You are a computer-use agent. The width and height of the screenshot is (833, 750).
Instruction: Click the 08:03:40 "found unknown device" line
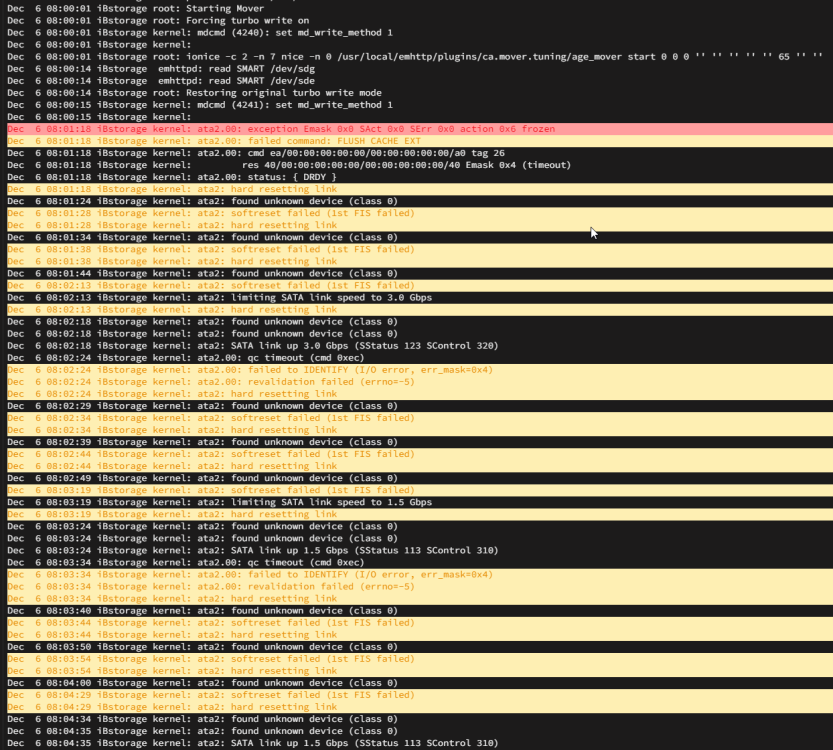tap(420, 611)
